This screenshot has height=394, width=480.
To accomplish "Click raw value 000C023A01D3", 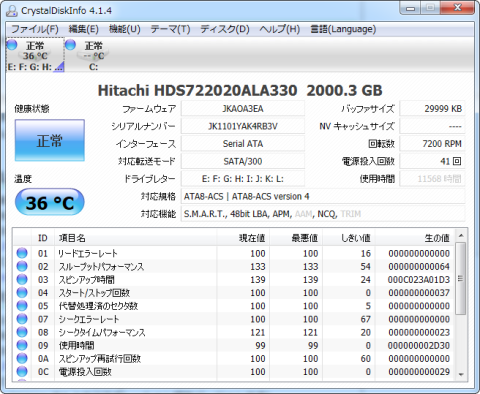I will [419, 280].
